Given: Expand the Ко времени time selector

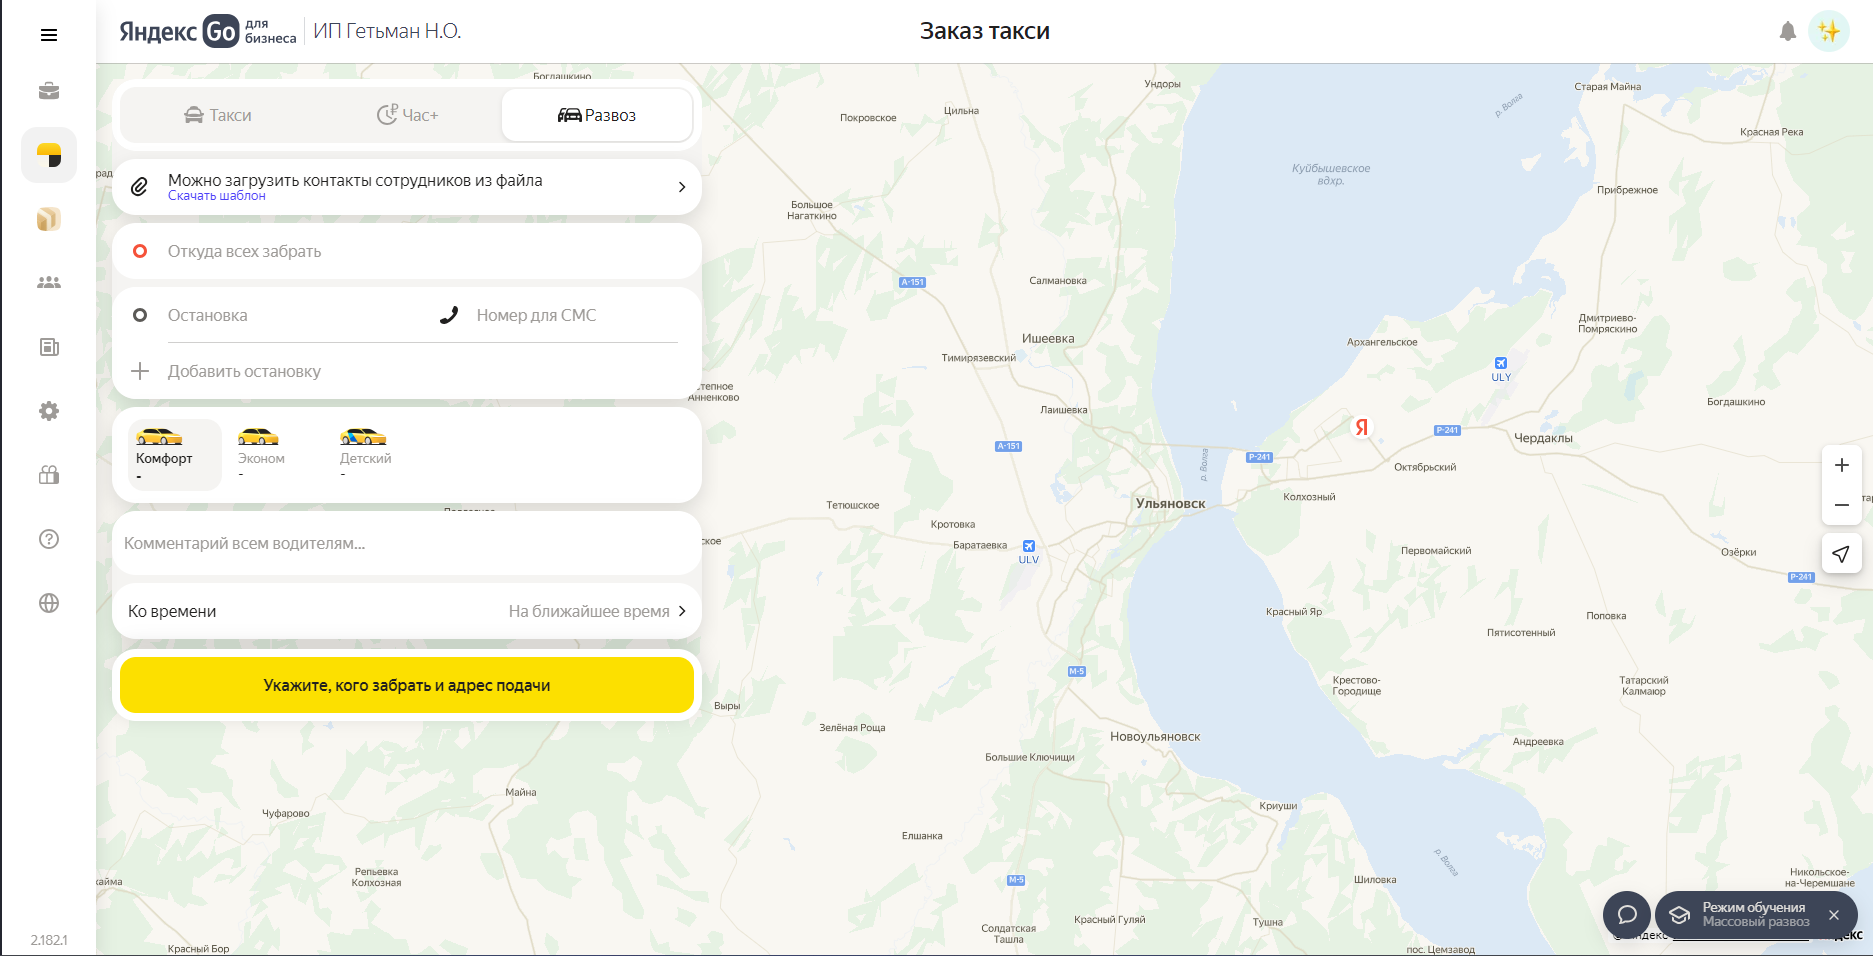Looking at the screenshot, I should pyautogui.click(x=406, y=611).
